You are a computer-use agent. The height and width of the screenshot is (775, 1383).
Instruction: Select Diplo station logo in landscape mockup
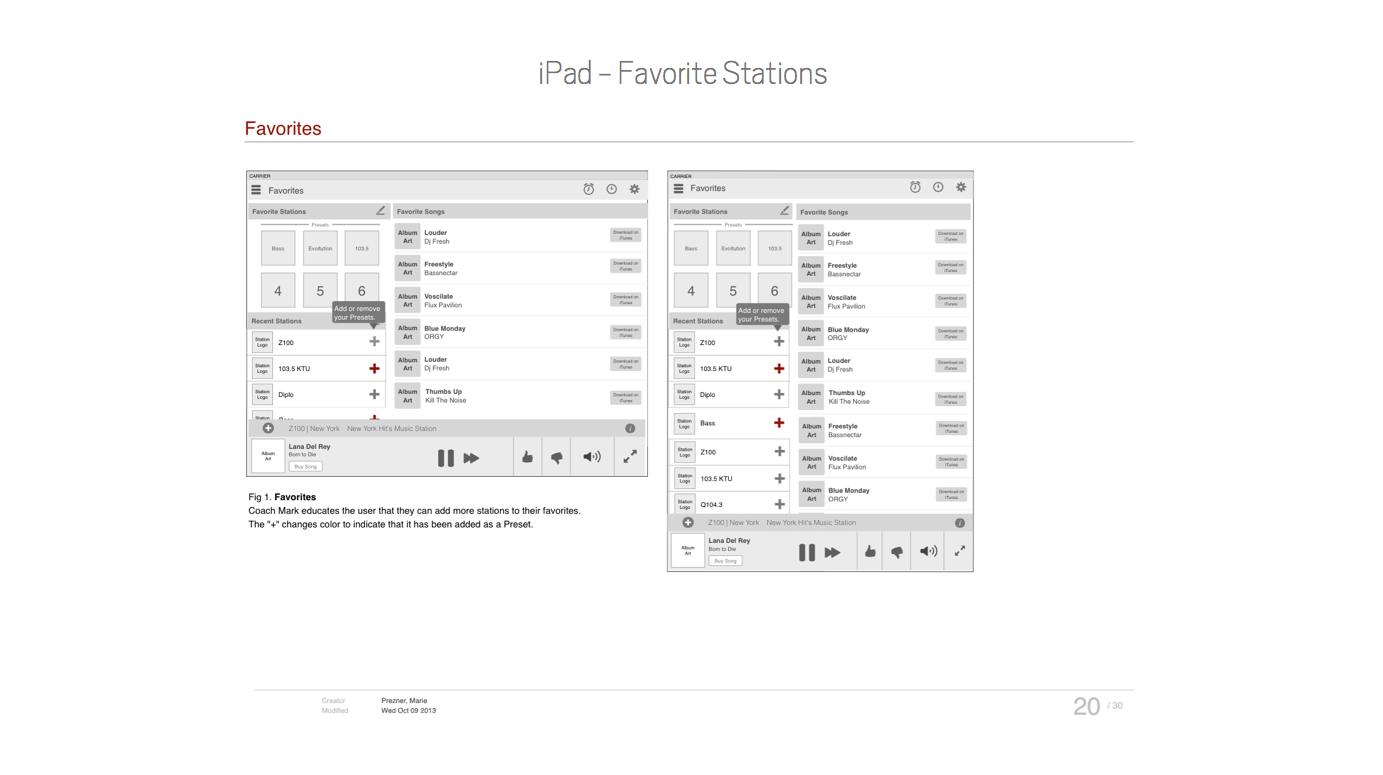[262, 394]
